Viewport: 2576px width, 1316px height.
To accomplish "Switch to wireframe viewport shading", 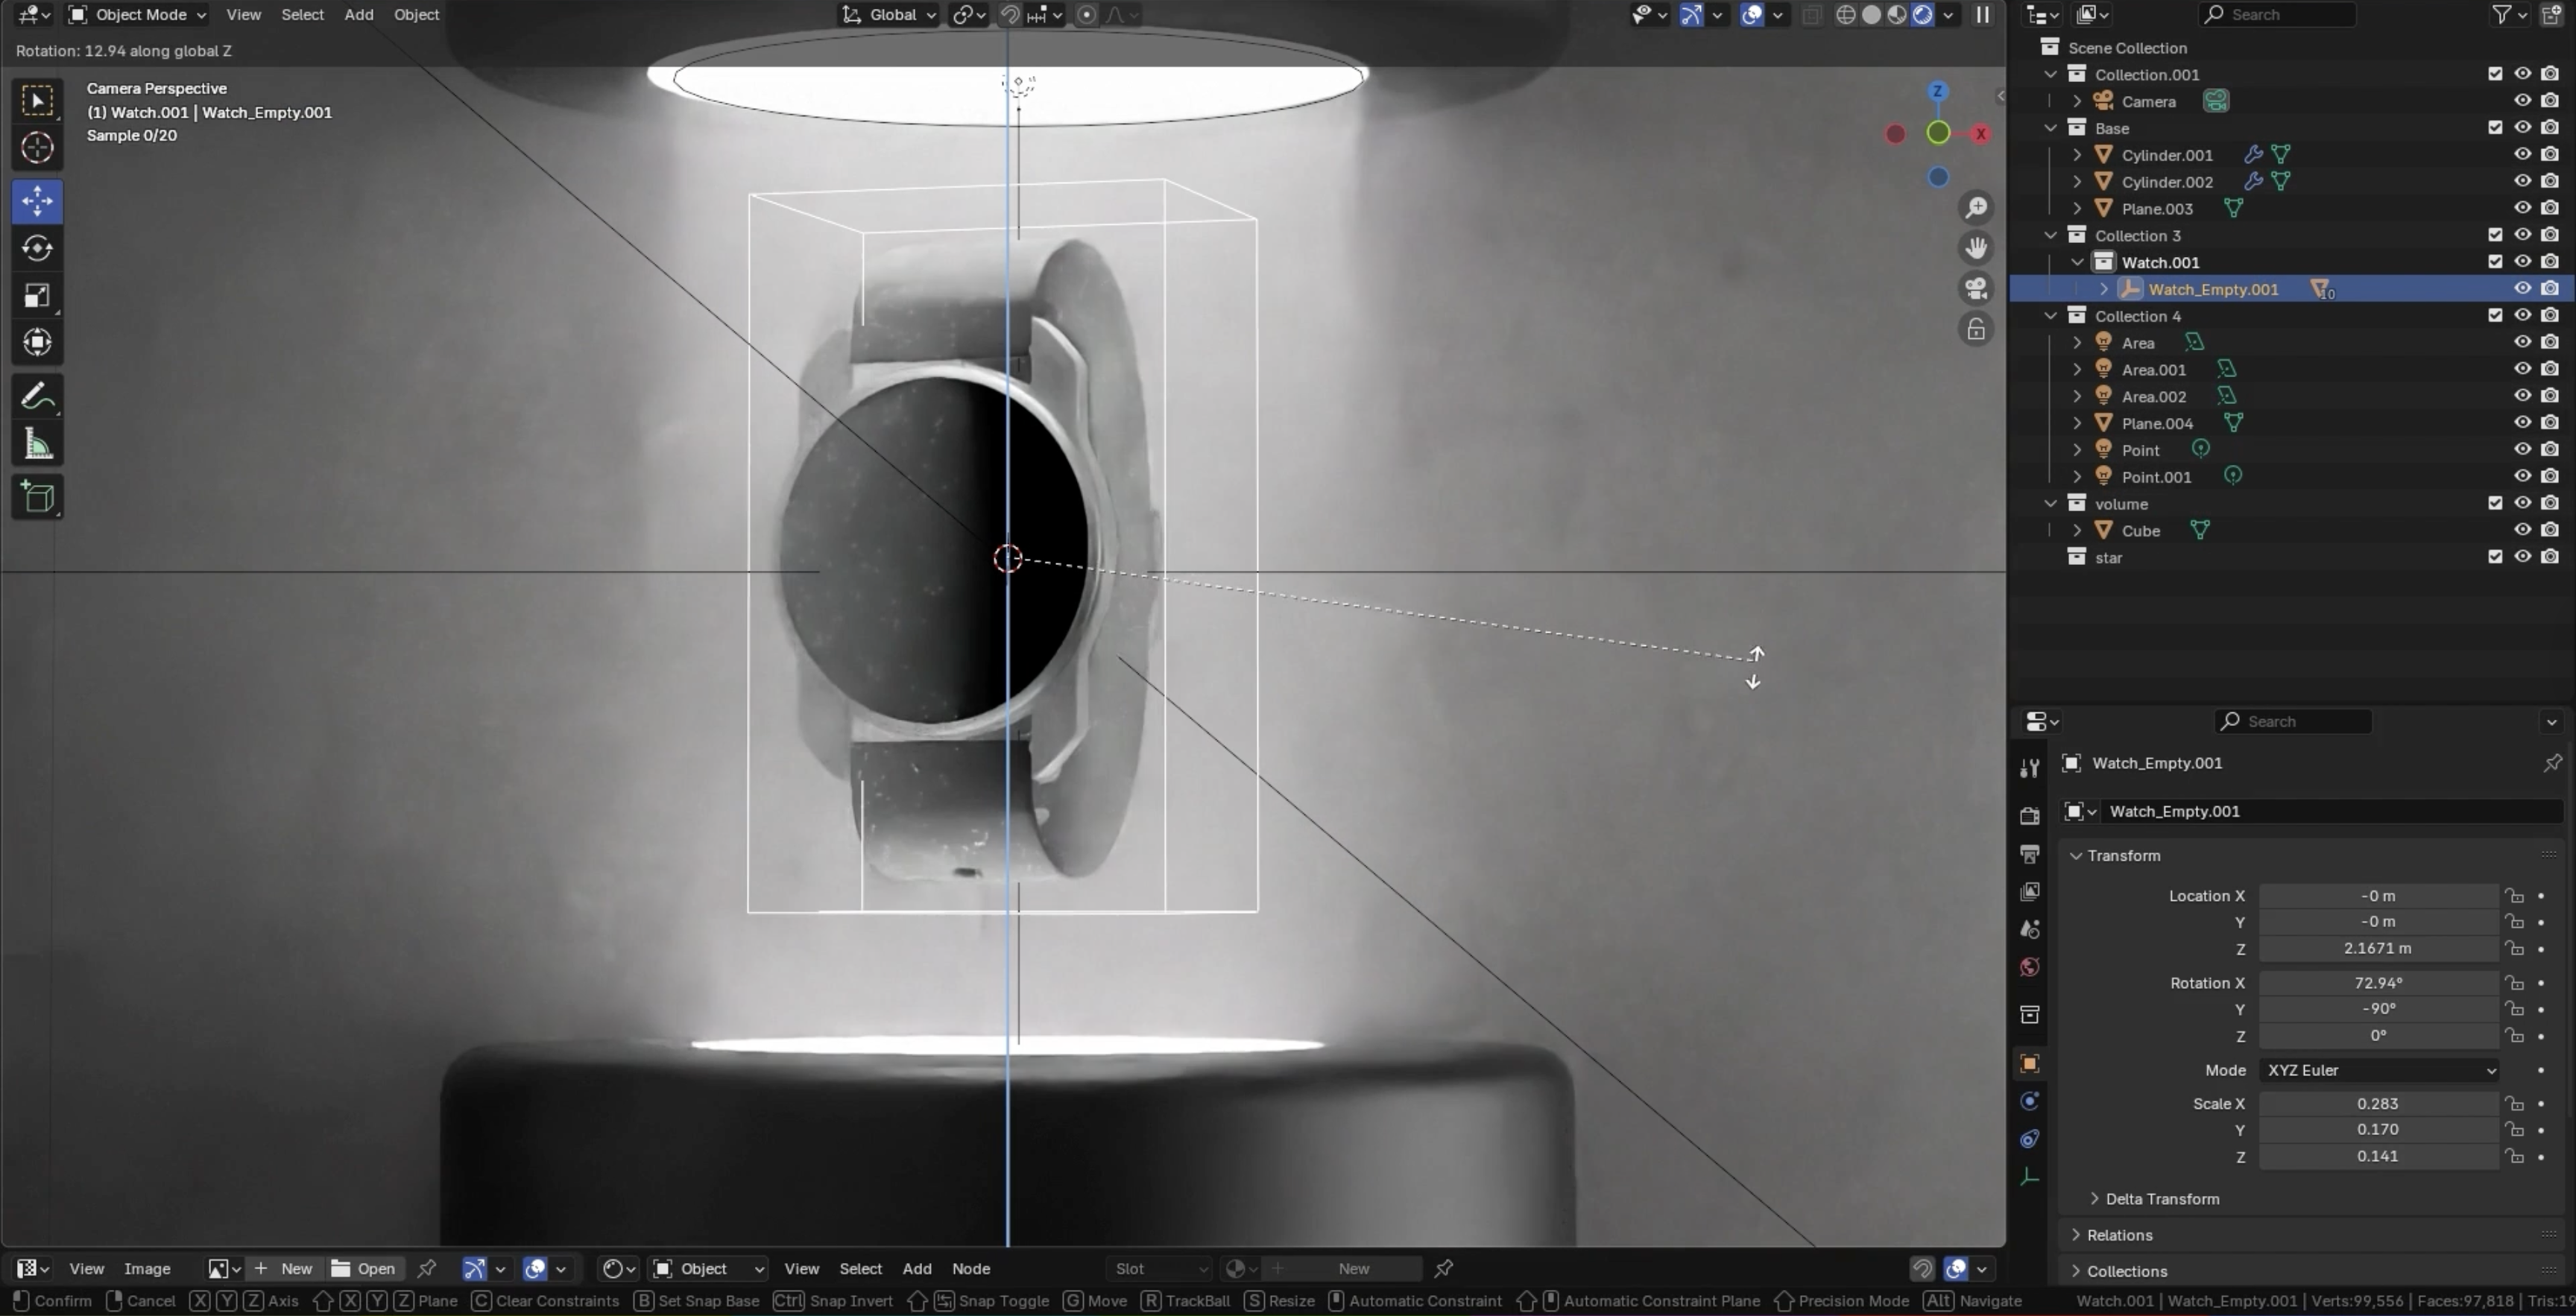I will pos(1846,14).
